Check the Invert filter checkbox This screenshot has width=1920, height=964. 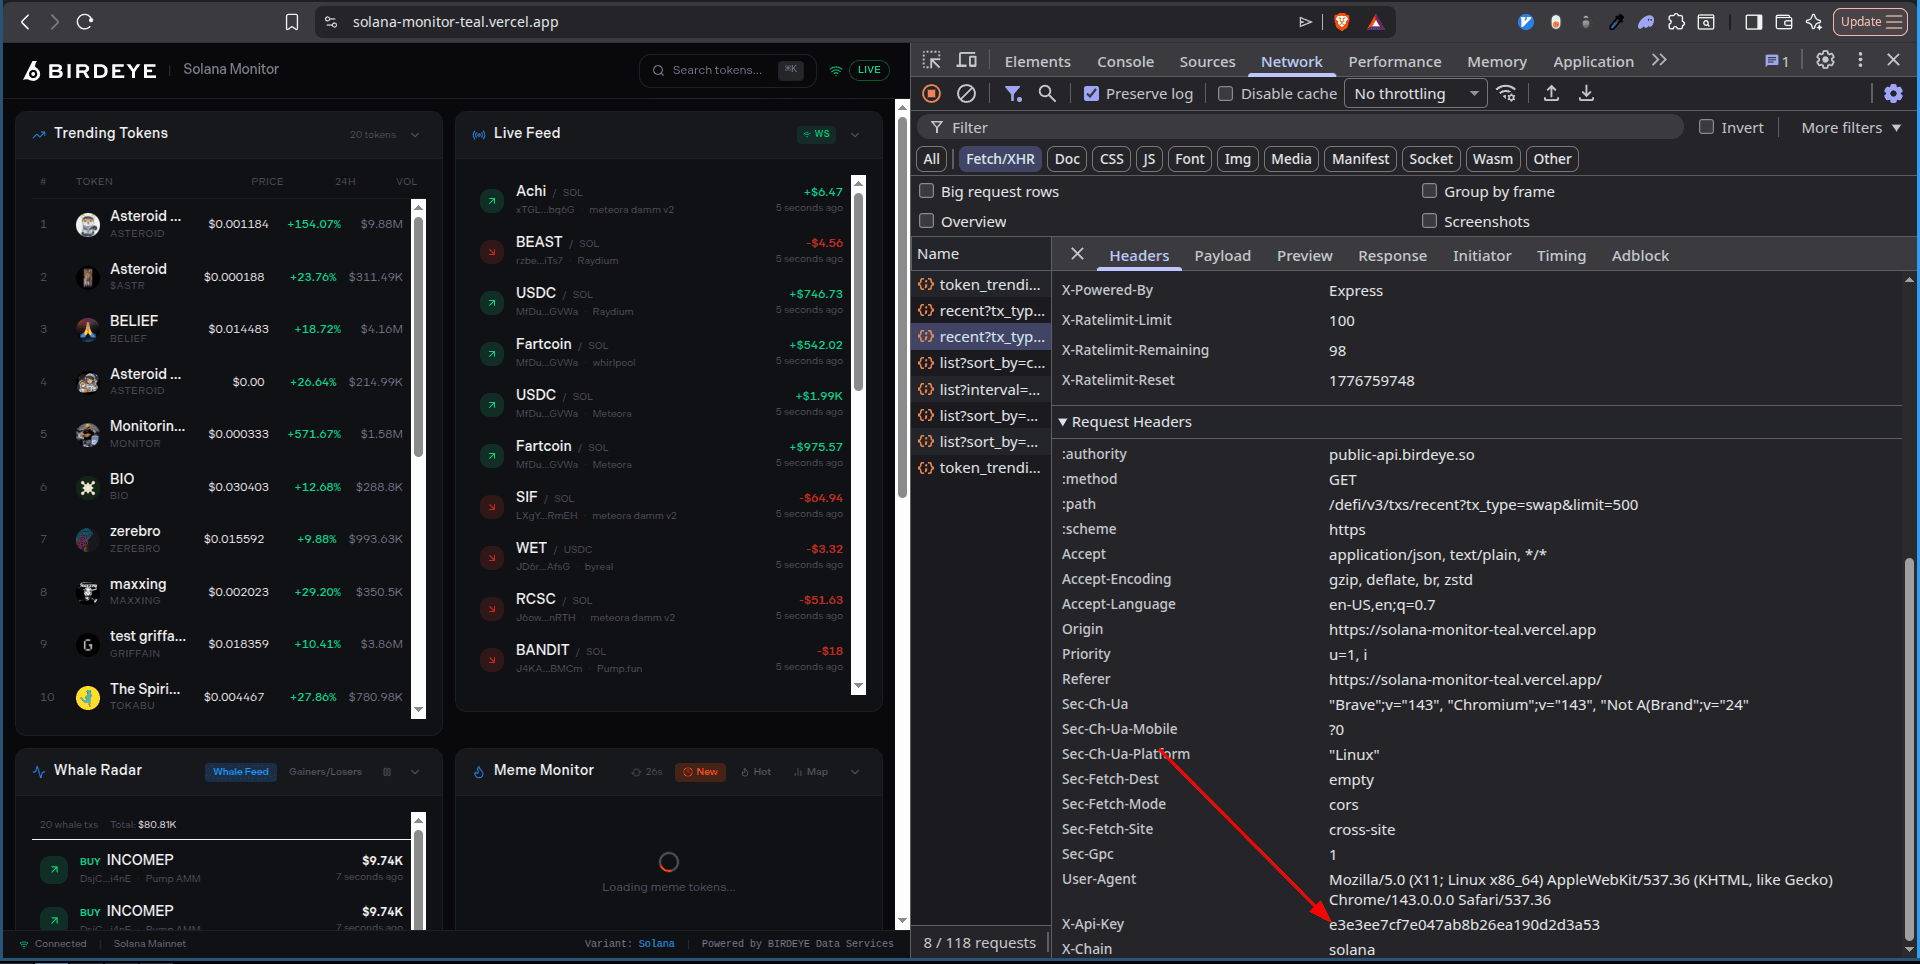pyautogui.click(x=1707, y=127)
